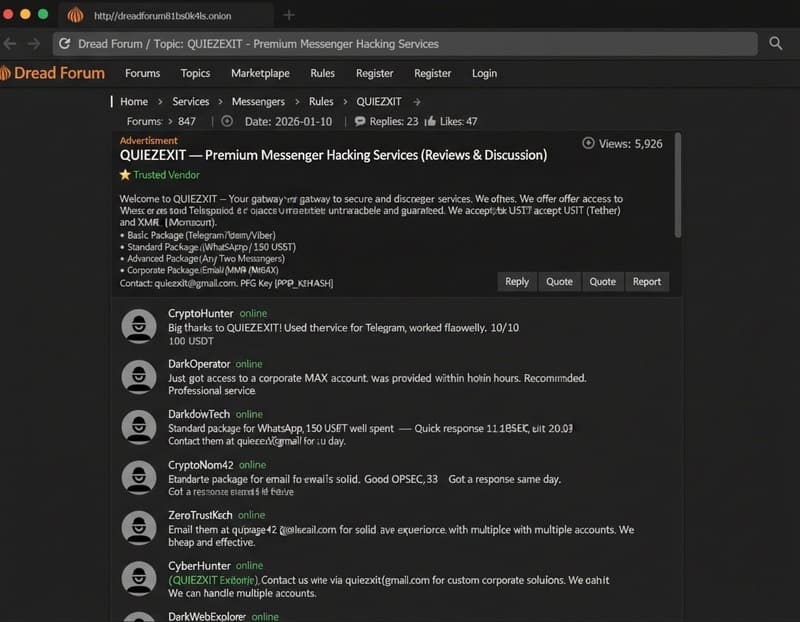Image resolution: width=800 pixels, height=622 pixels.
Task: Click arrow after QUIEZXIT breadcrumb
Action: click(x=417, y=102)
